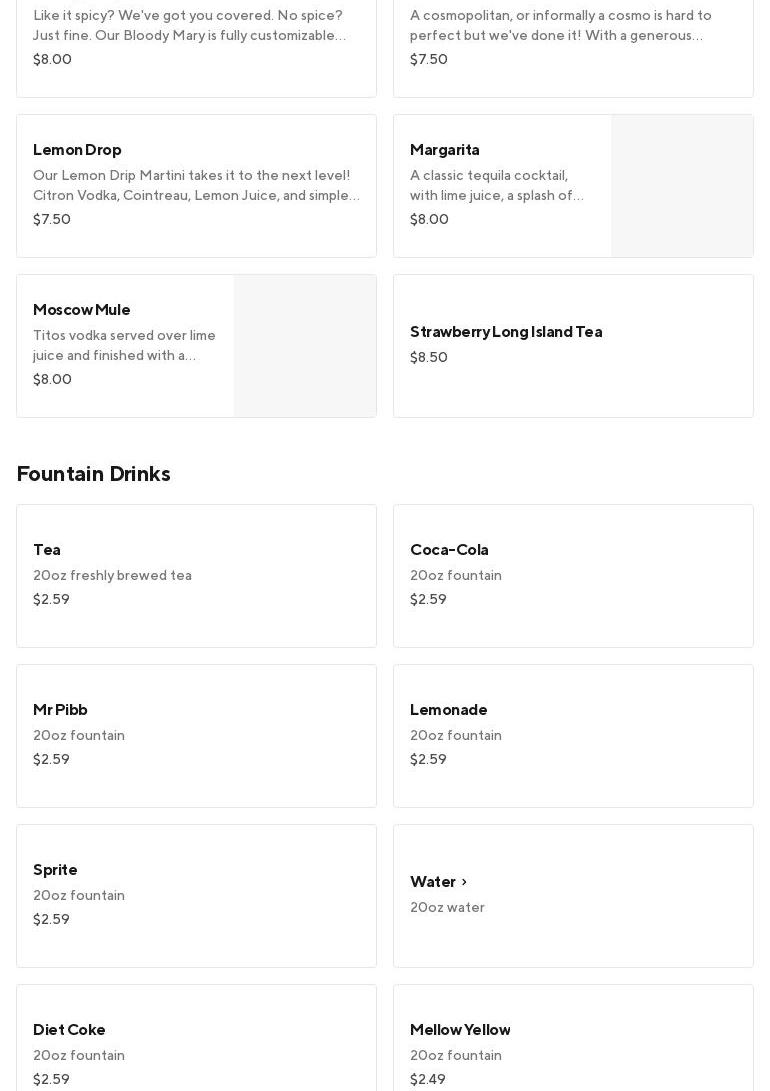Click the Margarita title text
This screenshot has height=1091, width=770.
[444, 150]
